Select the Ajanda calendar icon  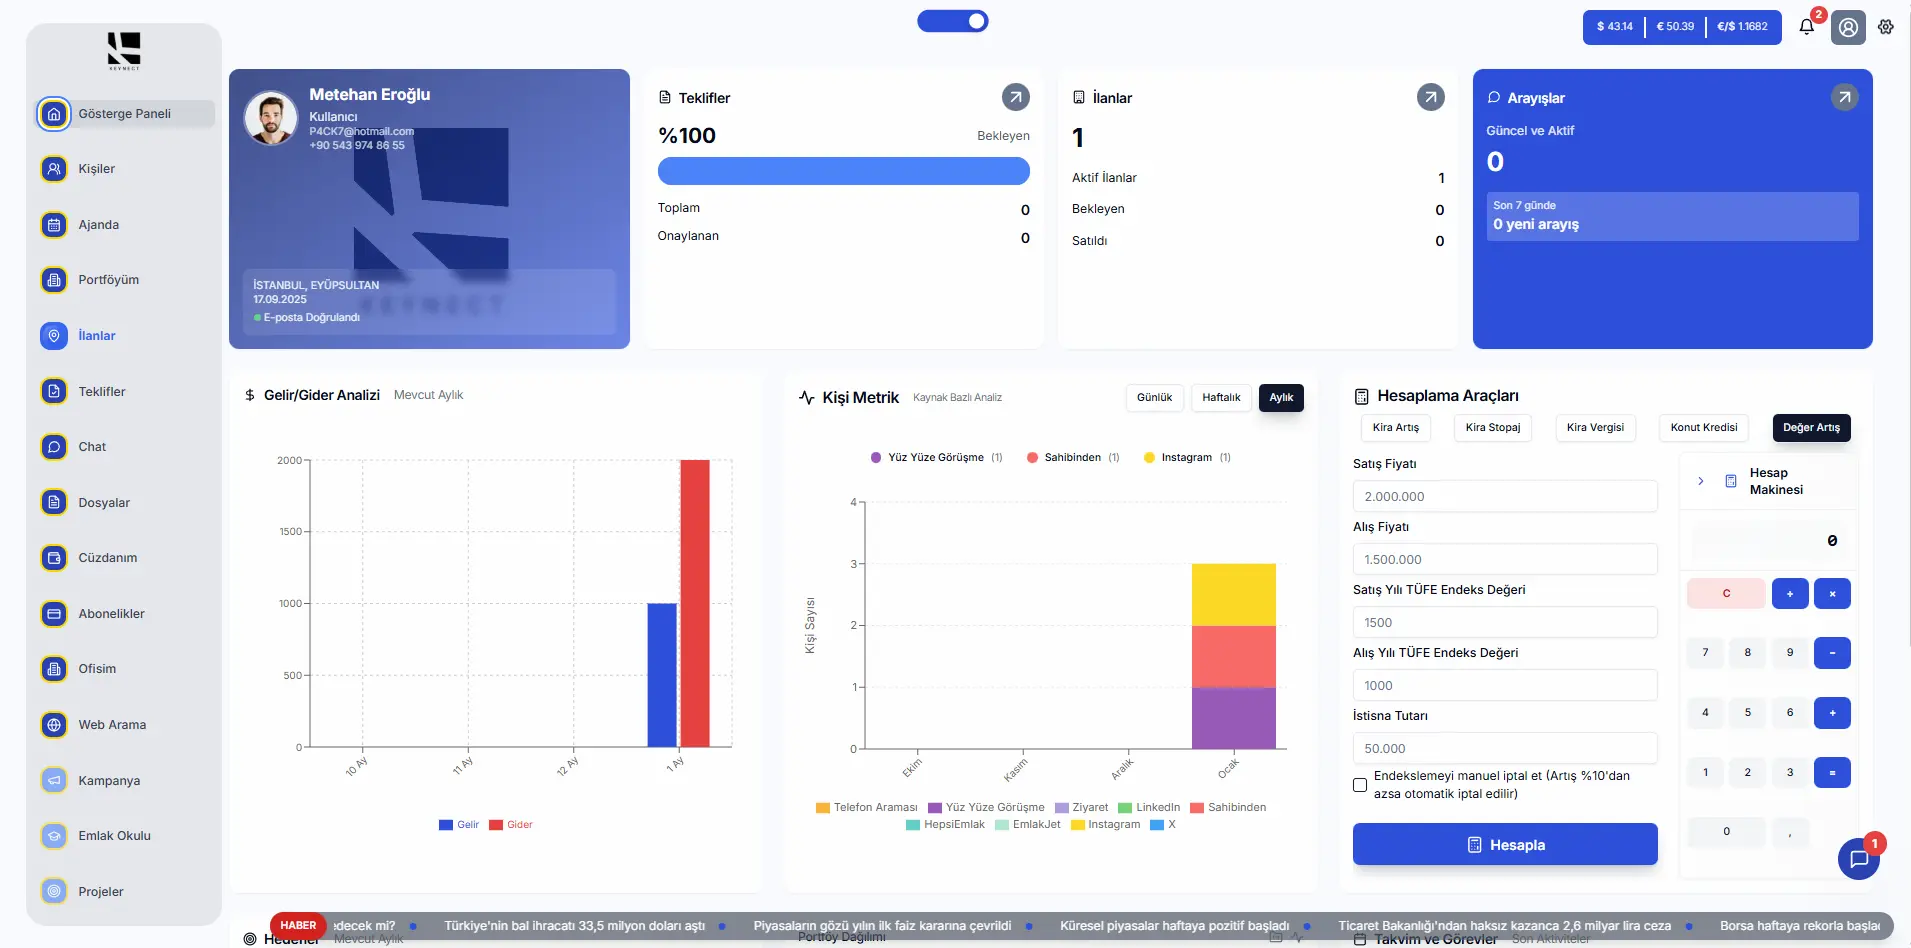coord(54,225)
